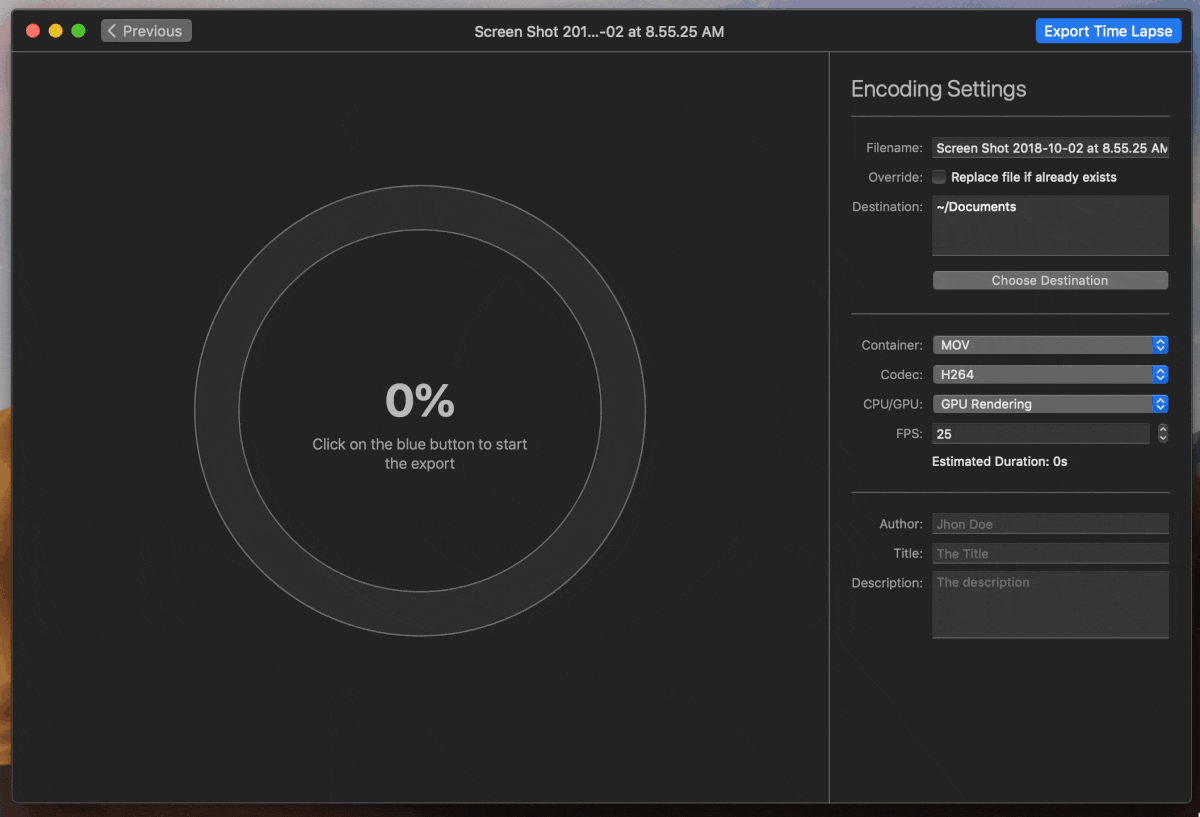Open the Container MOV dropdown
1200x817 pixels.
1050,345
